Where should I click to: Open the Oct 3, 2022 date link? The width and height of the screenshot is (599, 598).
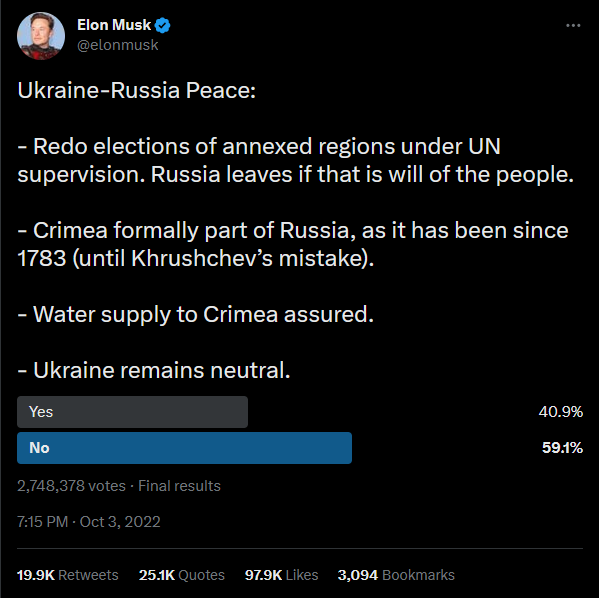pyautogui.click(x=120, y=522)
